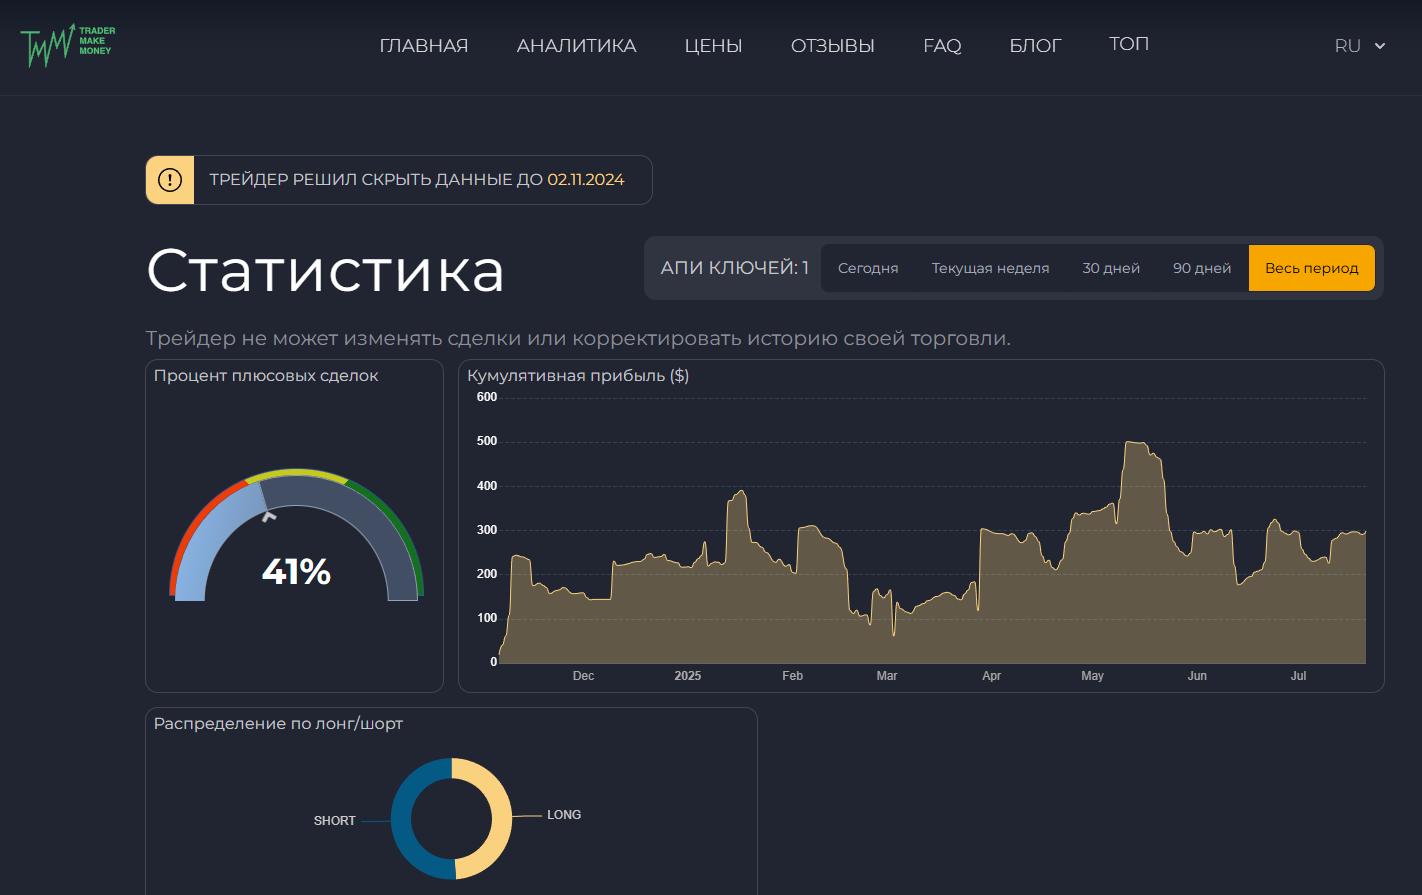Open the FAQ page

(942, 46)
